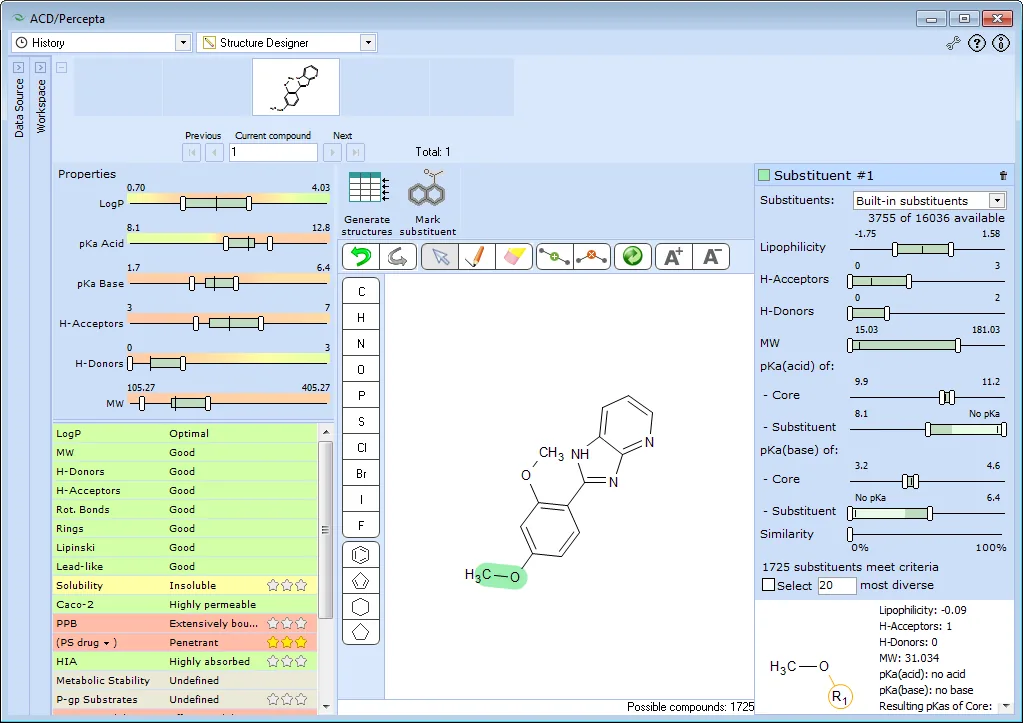Open the Workspace side tab

[40, 99]
